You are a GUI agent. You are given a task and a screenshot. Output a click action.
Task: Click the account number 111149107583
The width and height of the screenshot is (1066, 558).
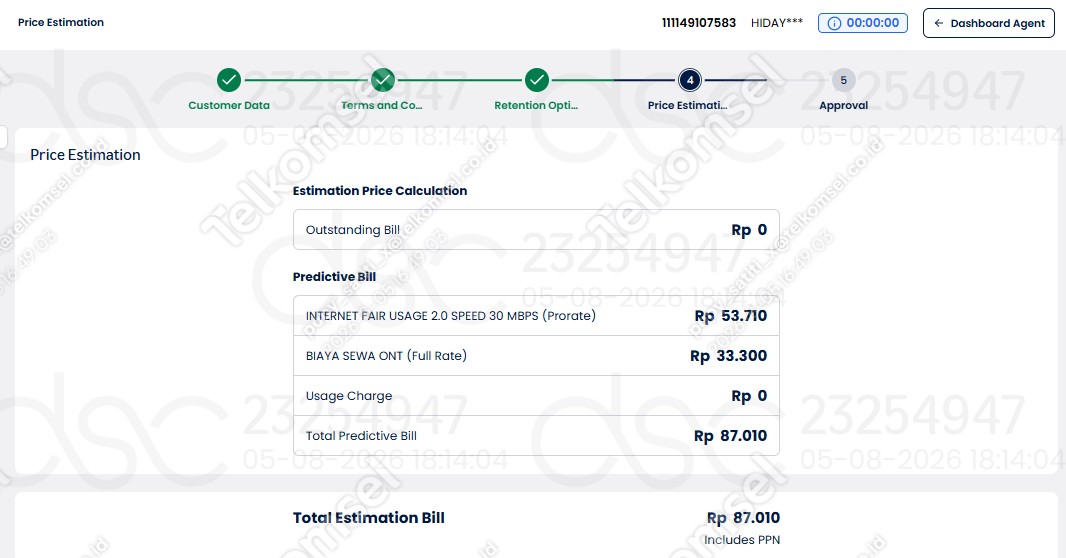coord(699,23)
